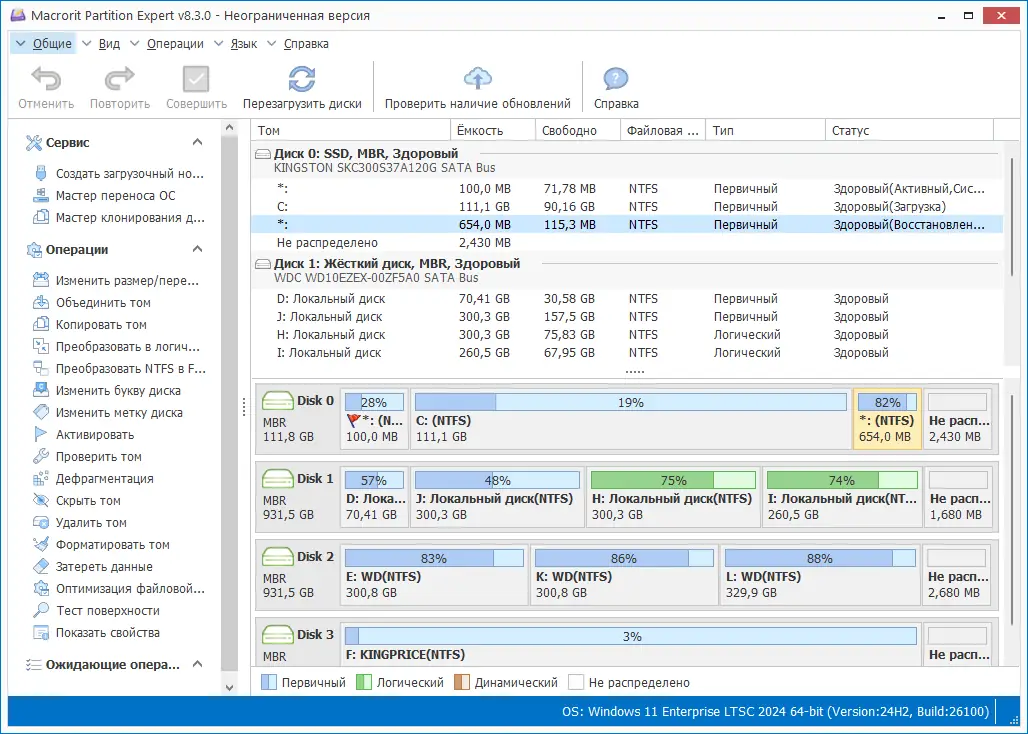
Task: Open Создать загрузочный носитель in the sidebar
Action: pos(129,174)
